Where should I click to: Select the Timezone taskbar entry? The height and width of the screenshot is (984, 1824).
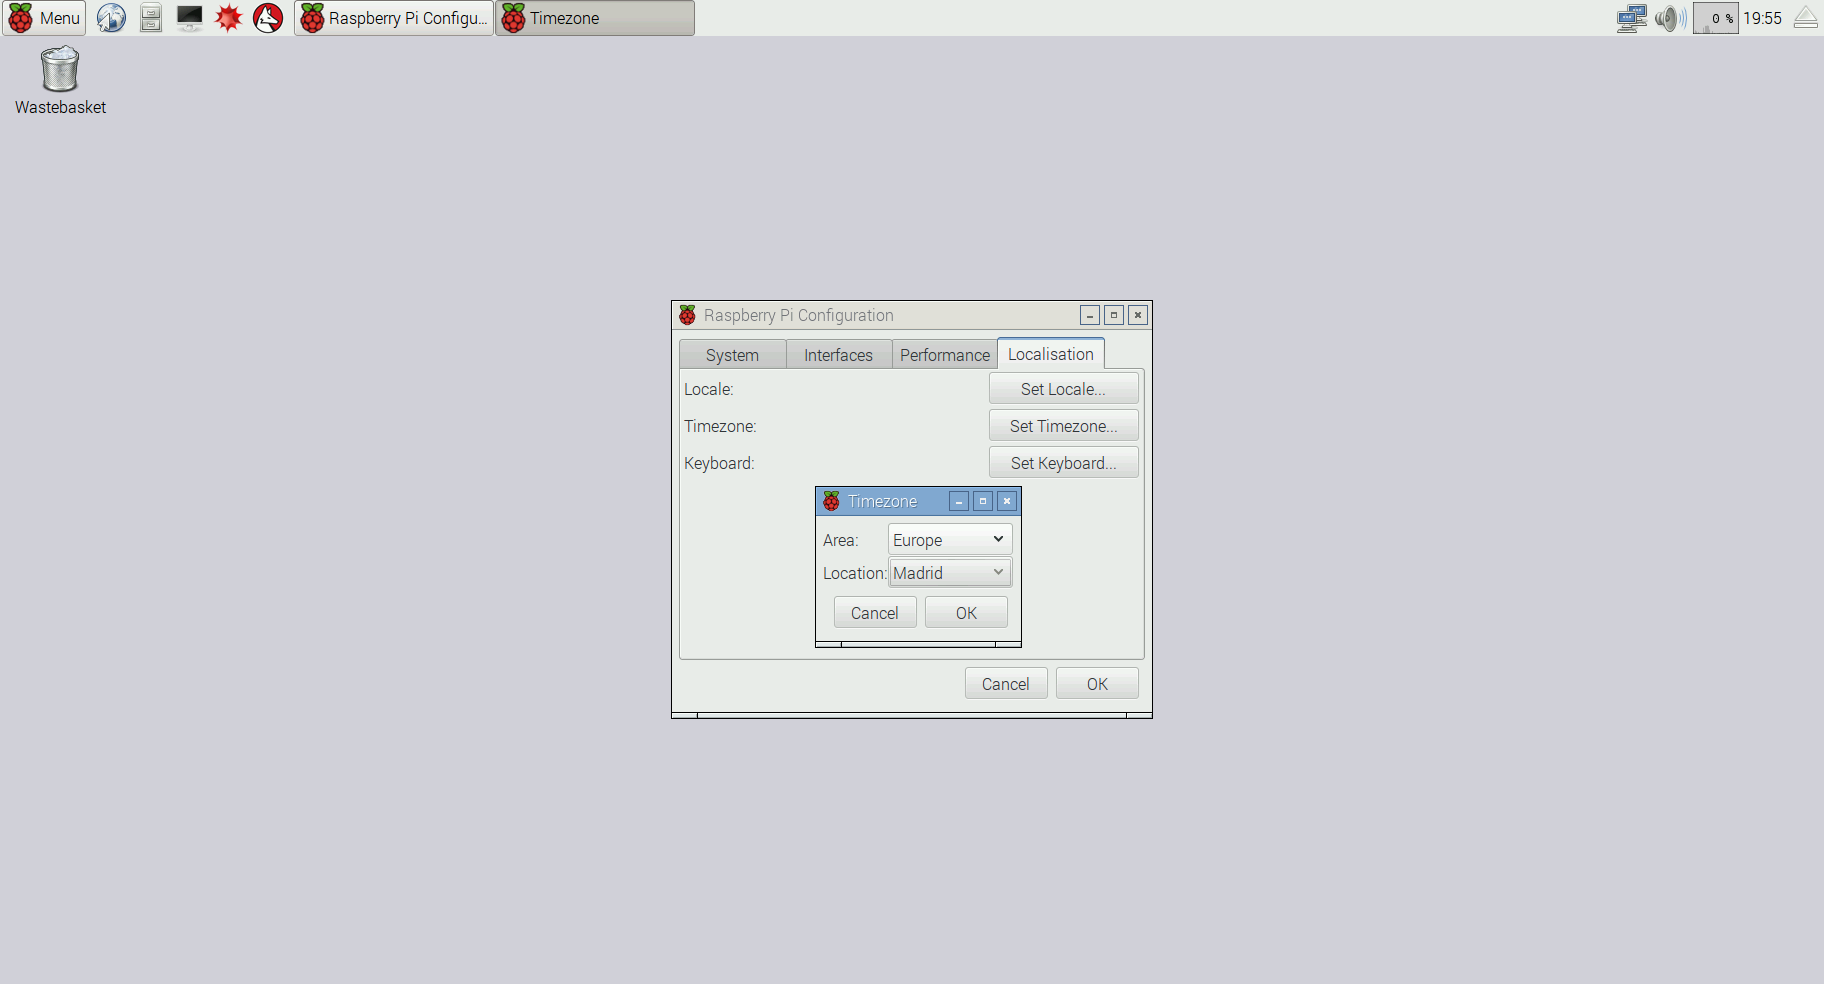point(595,18)
